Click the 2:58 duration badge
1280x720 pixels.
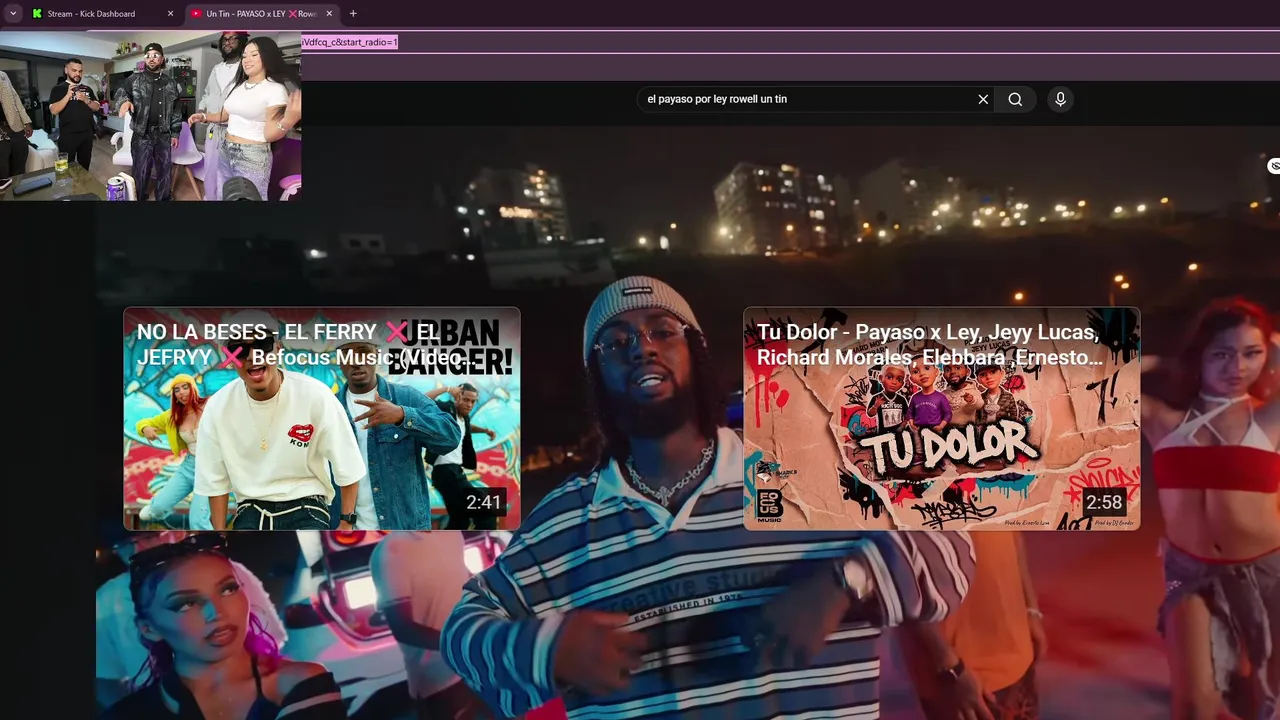1104,502
